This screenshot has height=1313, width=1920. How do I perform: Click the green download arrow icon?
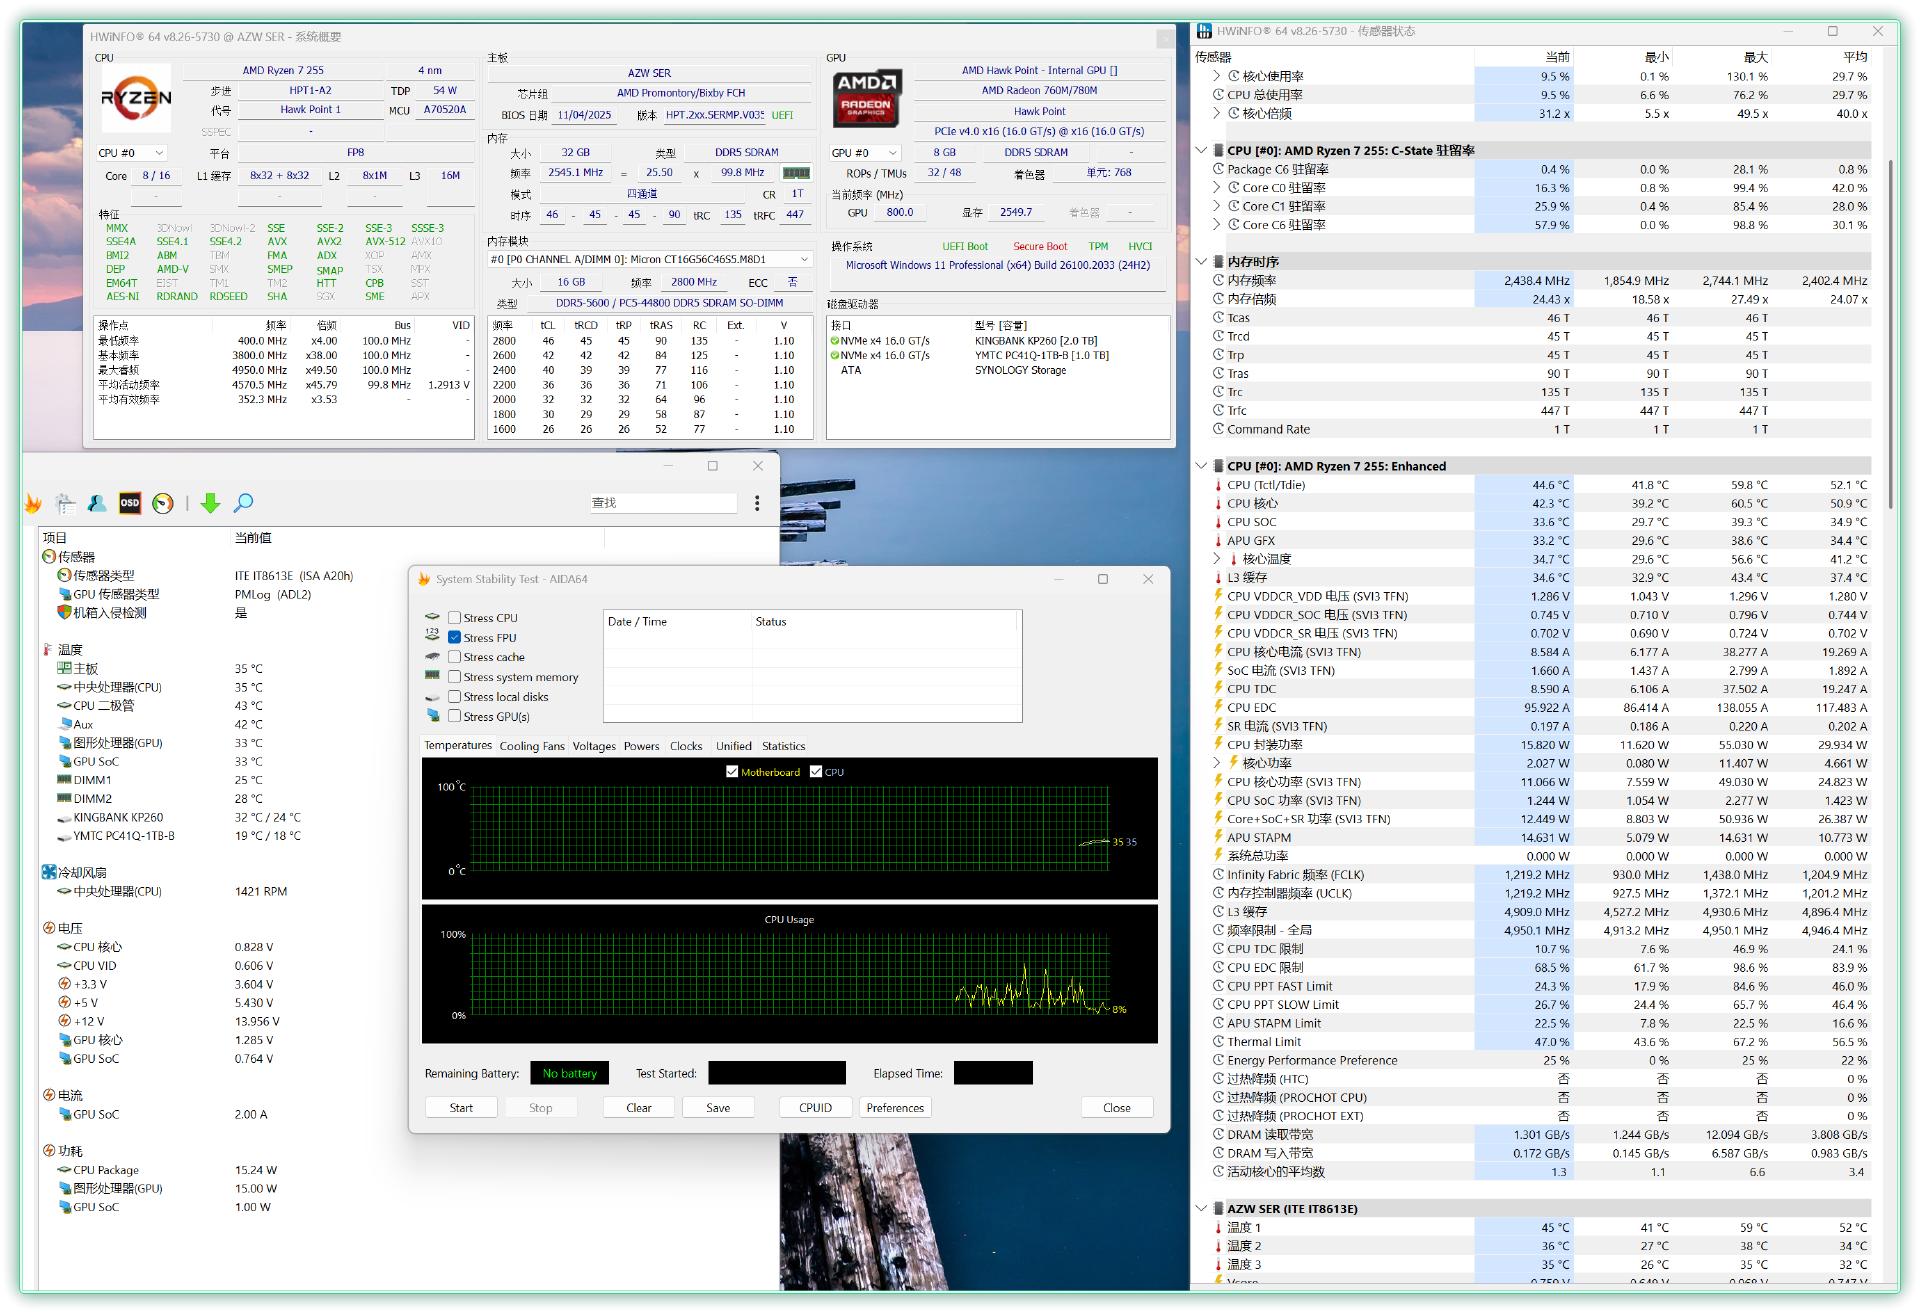(x=210, y=503)
